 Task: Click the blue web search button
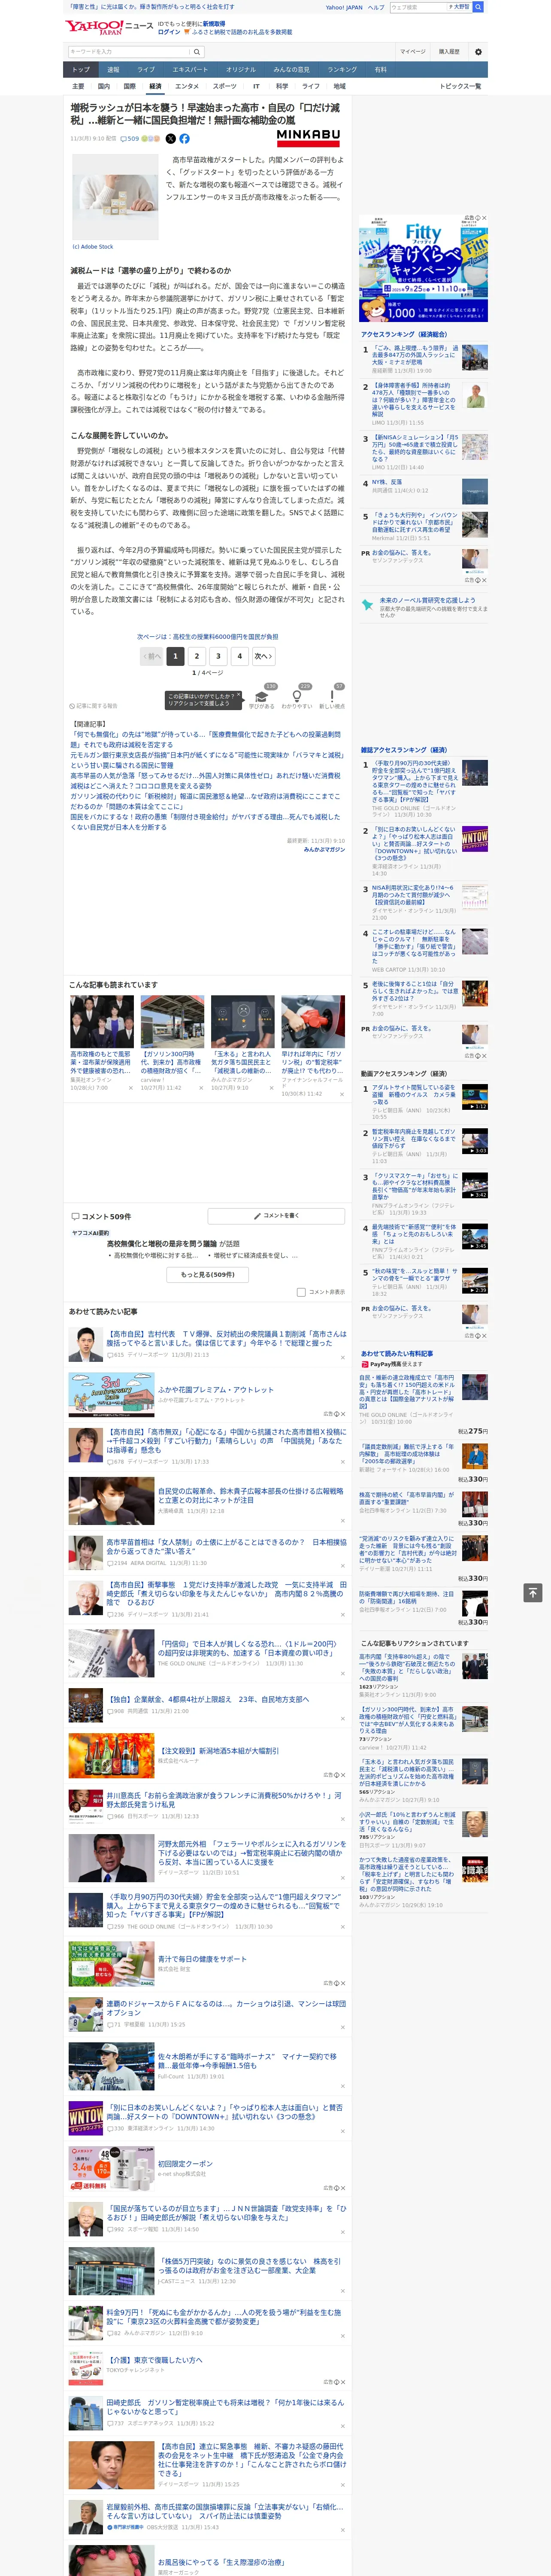point(478,7)
